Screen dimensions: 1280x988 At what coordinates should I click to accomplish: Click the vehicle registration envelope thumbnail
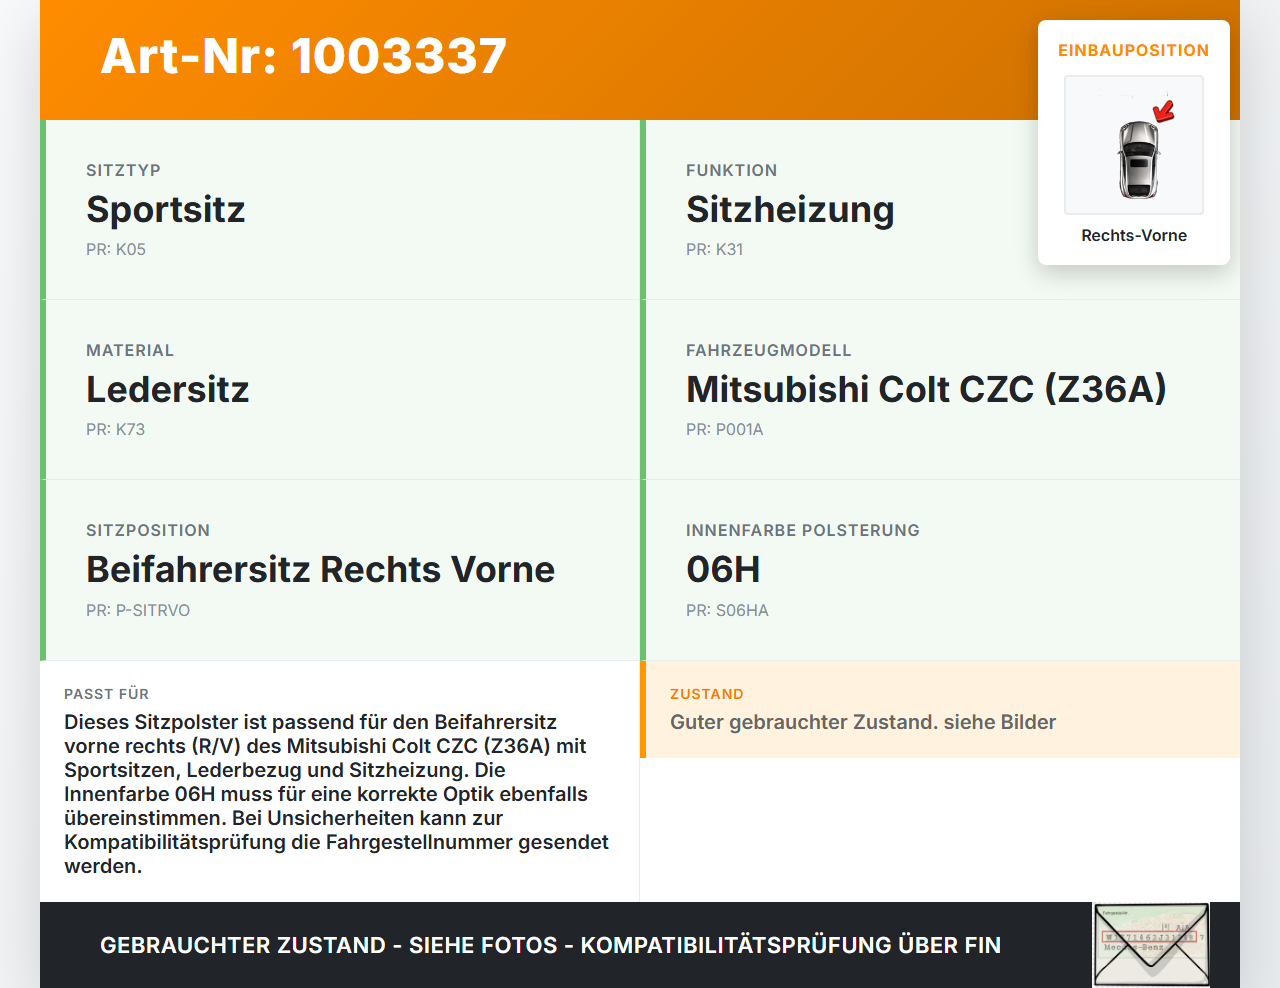tap(1151, 945)
